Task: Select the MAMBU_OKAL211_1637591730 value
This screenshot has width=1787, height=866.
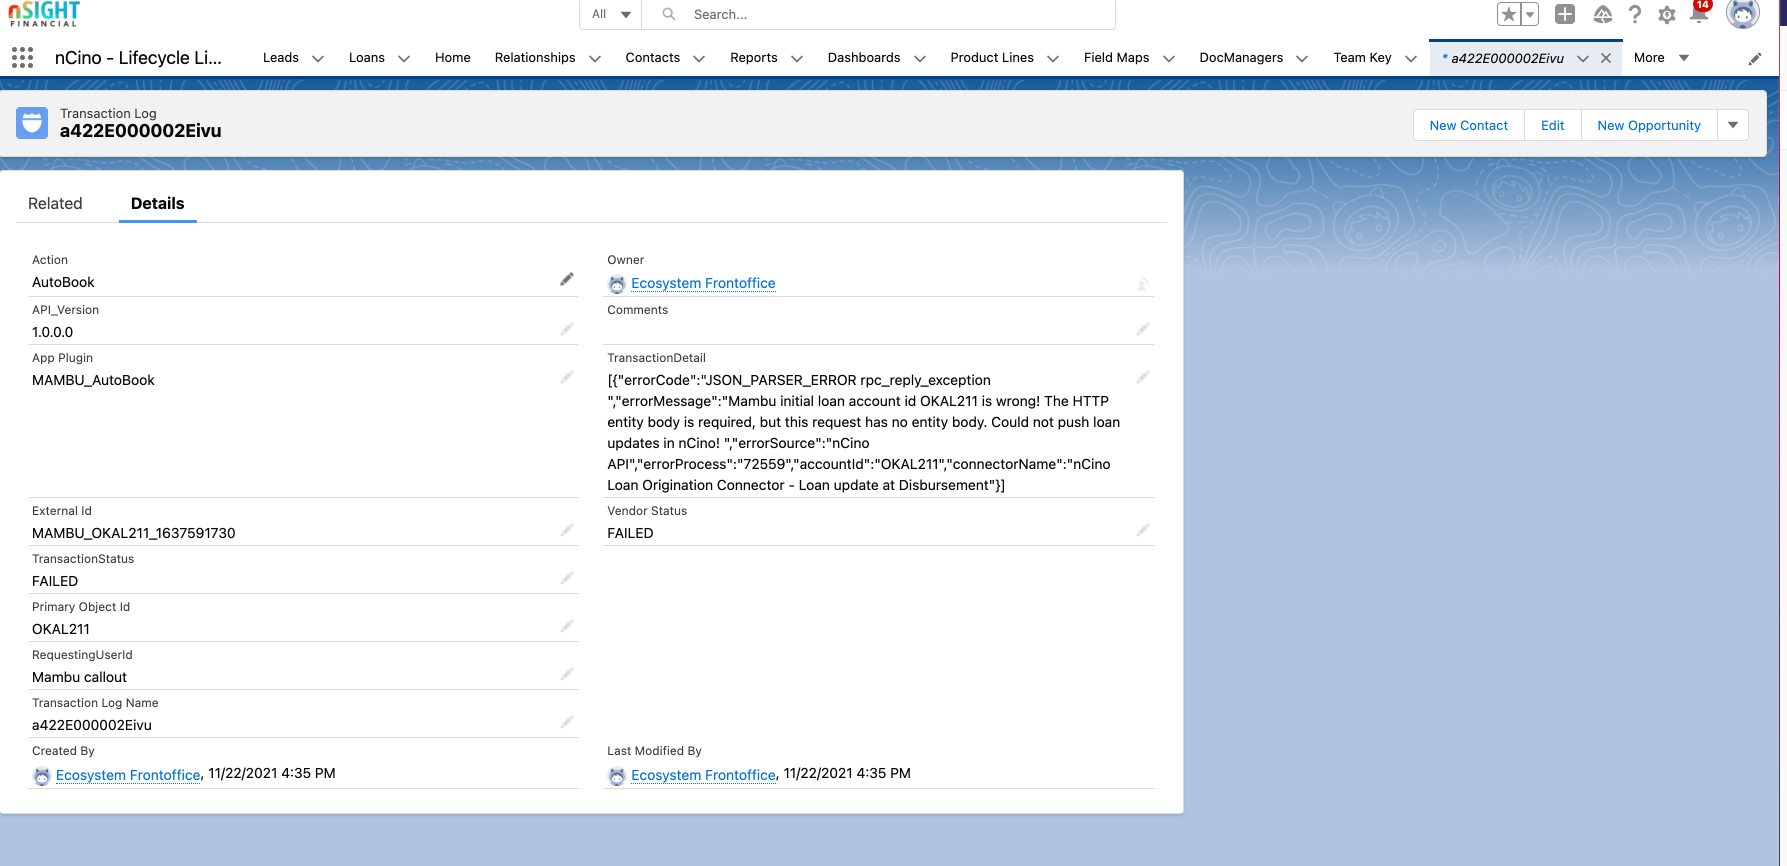Action: tap(134, 533)
